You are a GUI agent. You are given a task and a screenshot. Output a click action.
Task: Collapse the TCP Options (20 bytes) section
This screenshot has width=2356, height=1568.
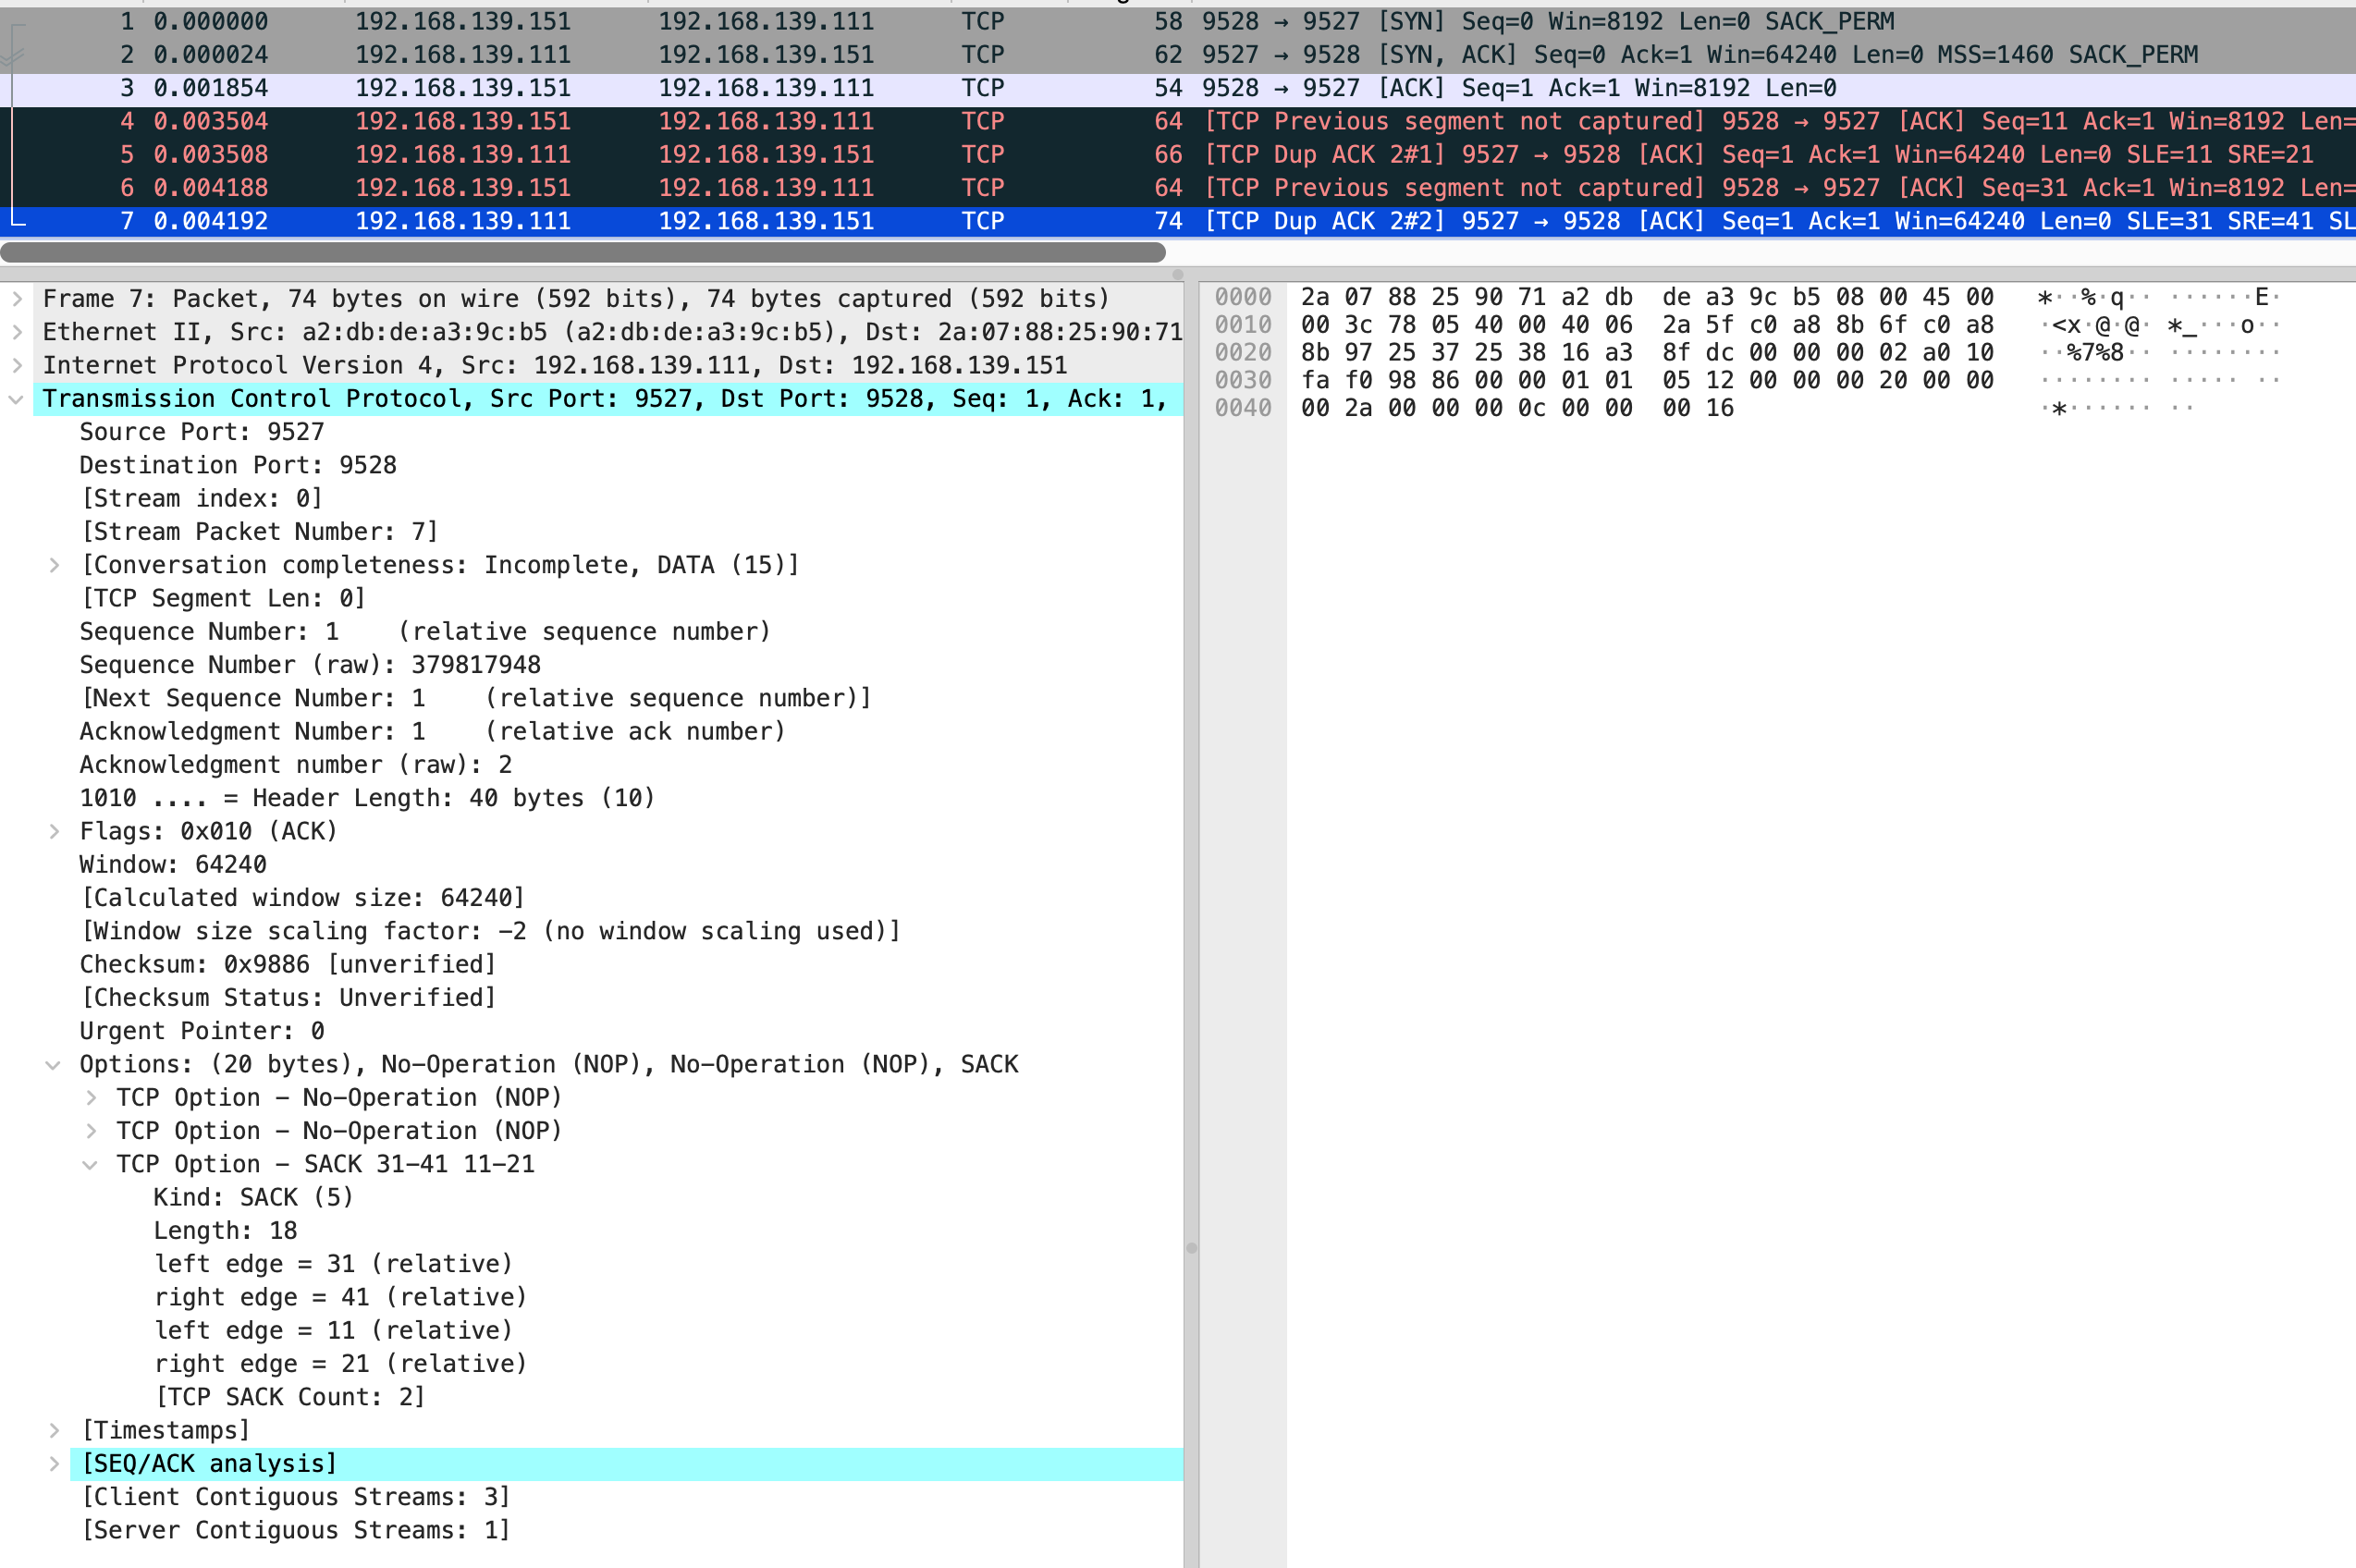click(x=54, y=1065)
